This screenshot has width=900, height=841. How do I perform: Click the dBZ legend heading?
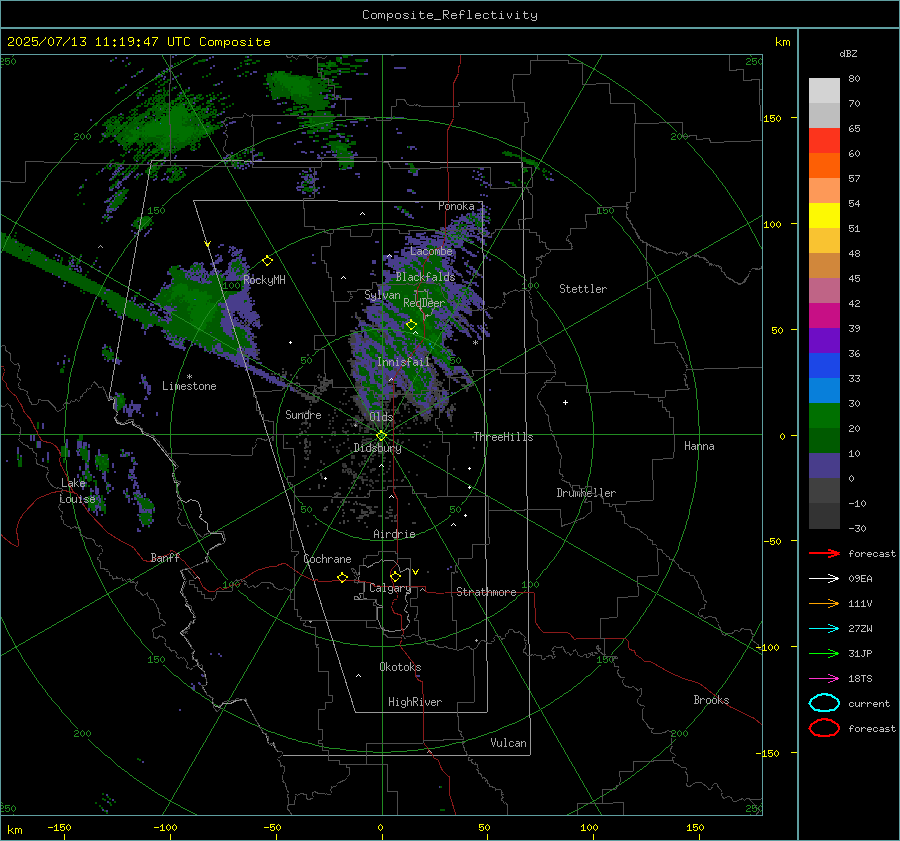tap(848, 54)
